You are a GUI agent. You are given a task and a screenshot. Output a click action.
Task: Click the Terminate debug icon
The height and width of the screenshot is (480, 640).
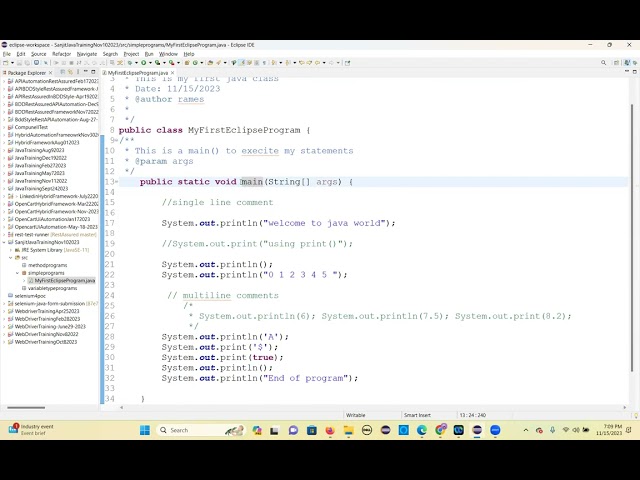[71, 63]
